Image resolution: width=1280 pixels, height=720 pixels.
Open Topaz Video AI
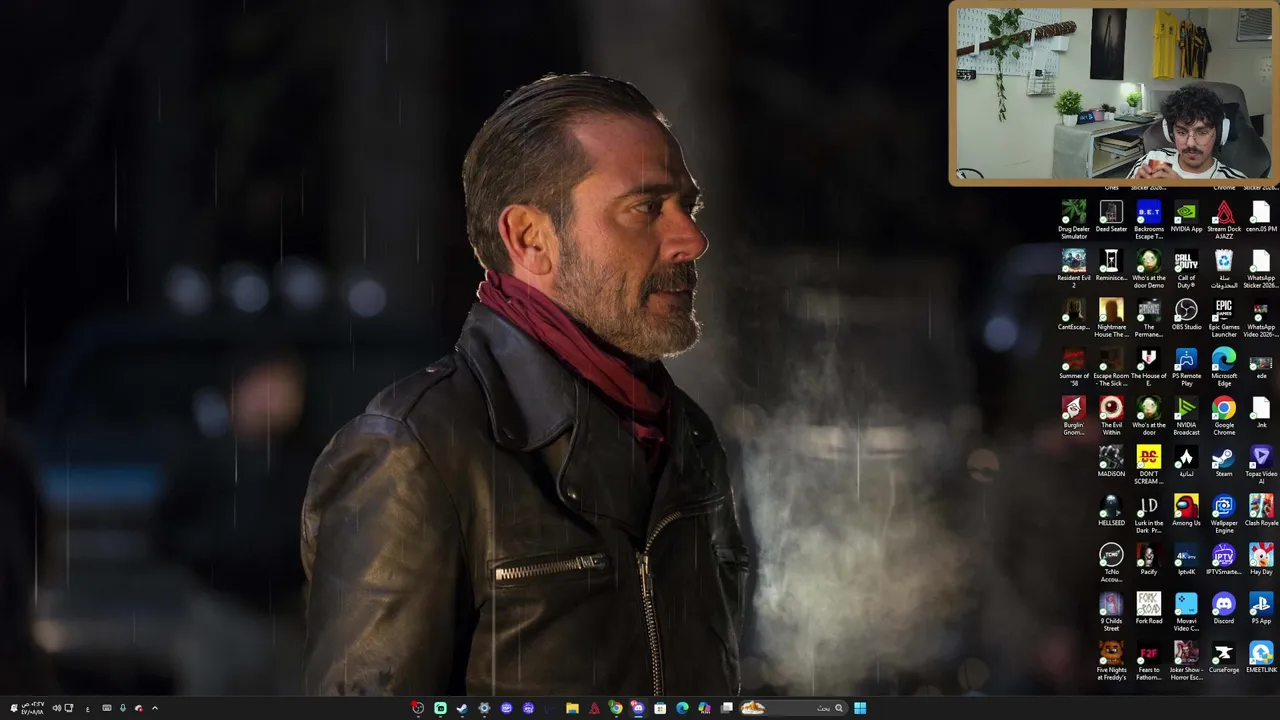(x=1261, y=464)
